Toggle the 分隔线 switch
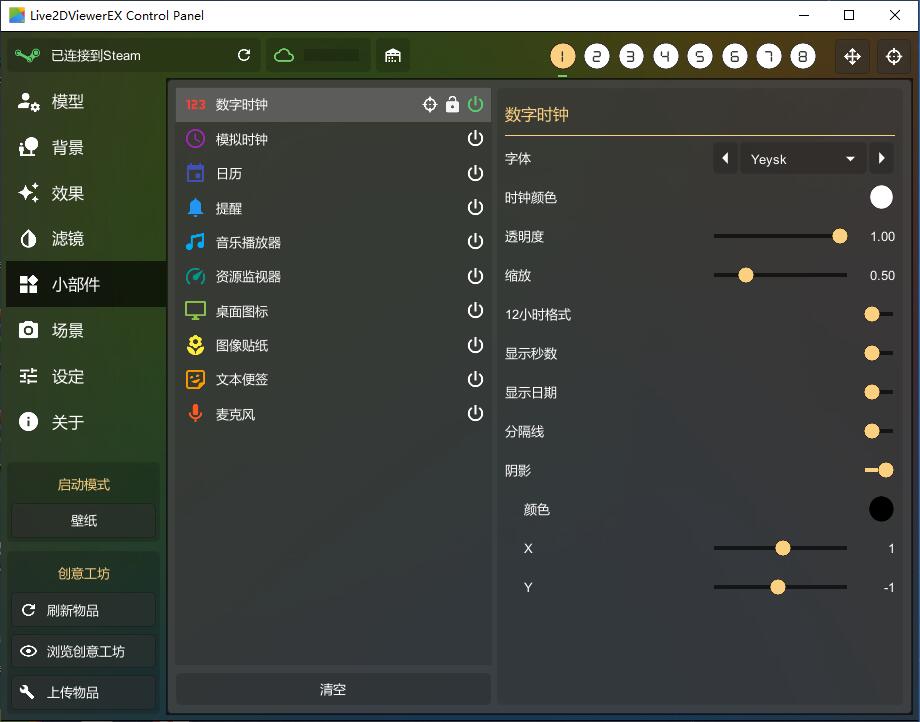This screenshot has height=722, width=920. coord(878,431)
